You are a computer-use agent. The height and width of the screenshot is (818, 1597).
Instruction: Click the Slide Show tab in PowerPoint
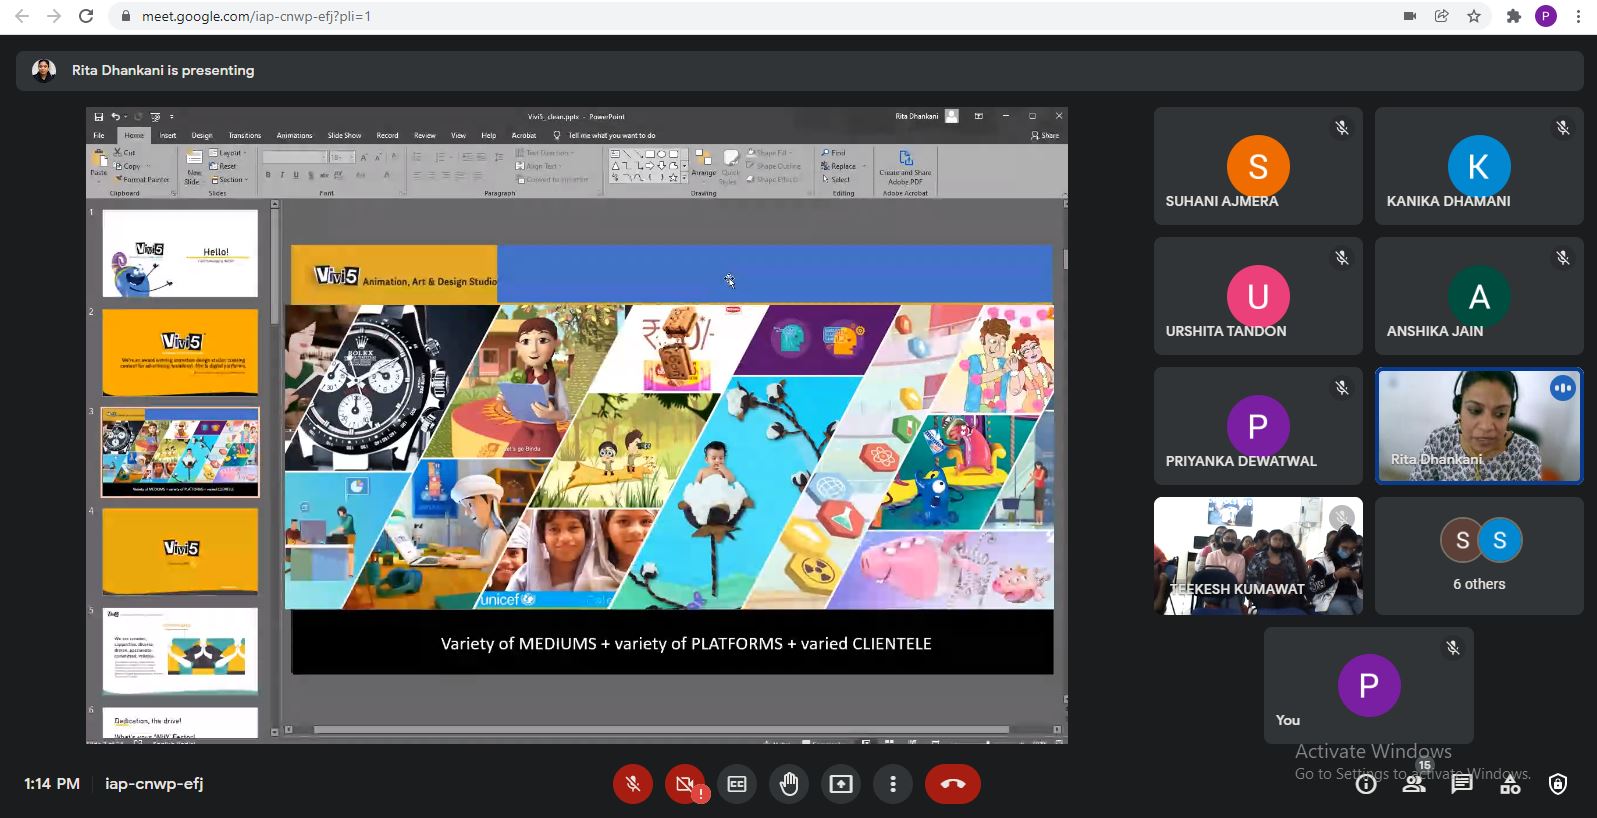344,135
